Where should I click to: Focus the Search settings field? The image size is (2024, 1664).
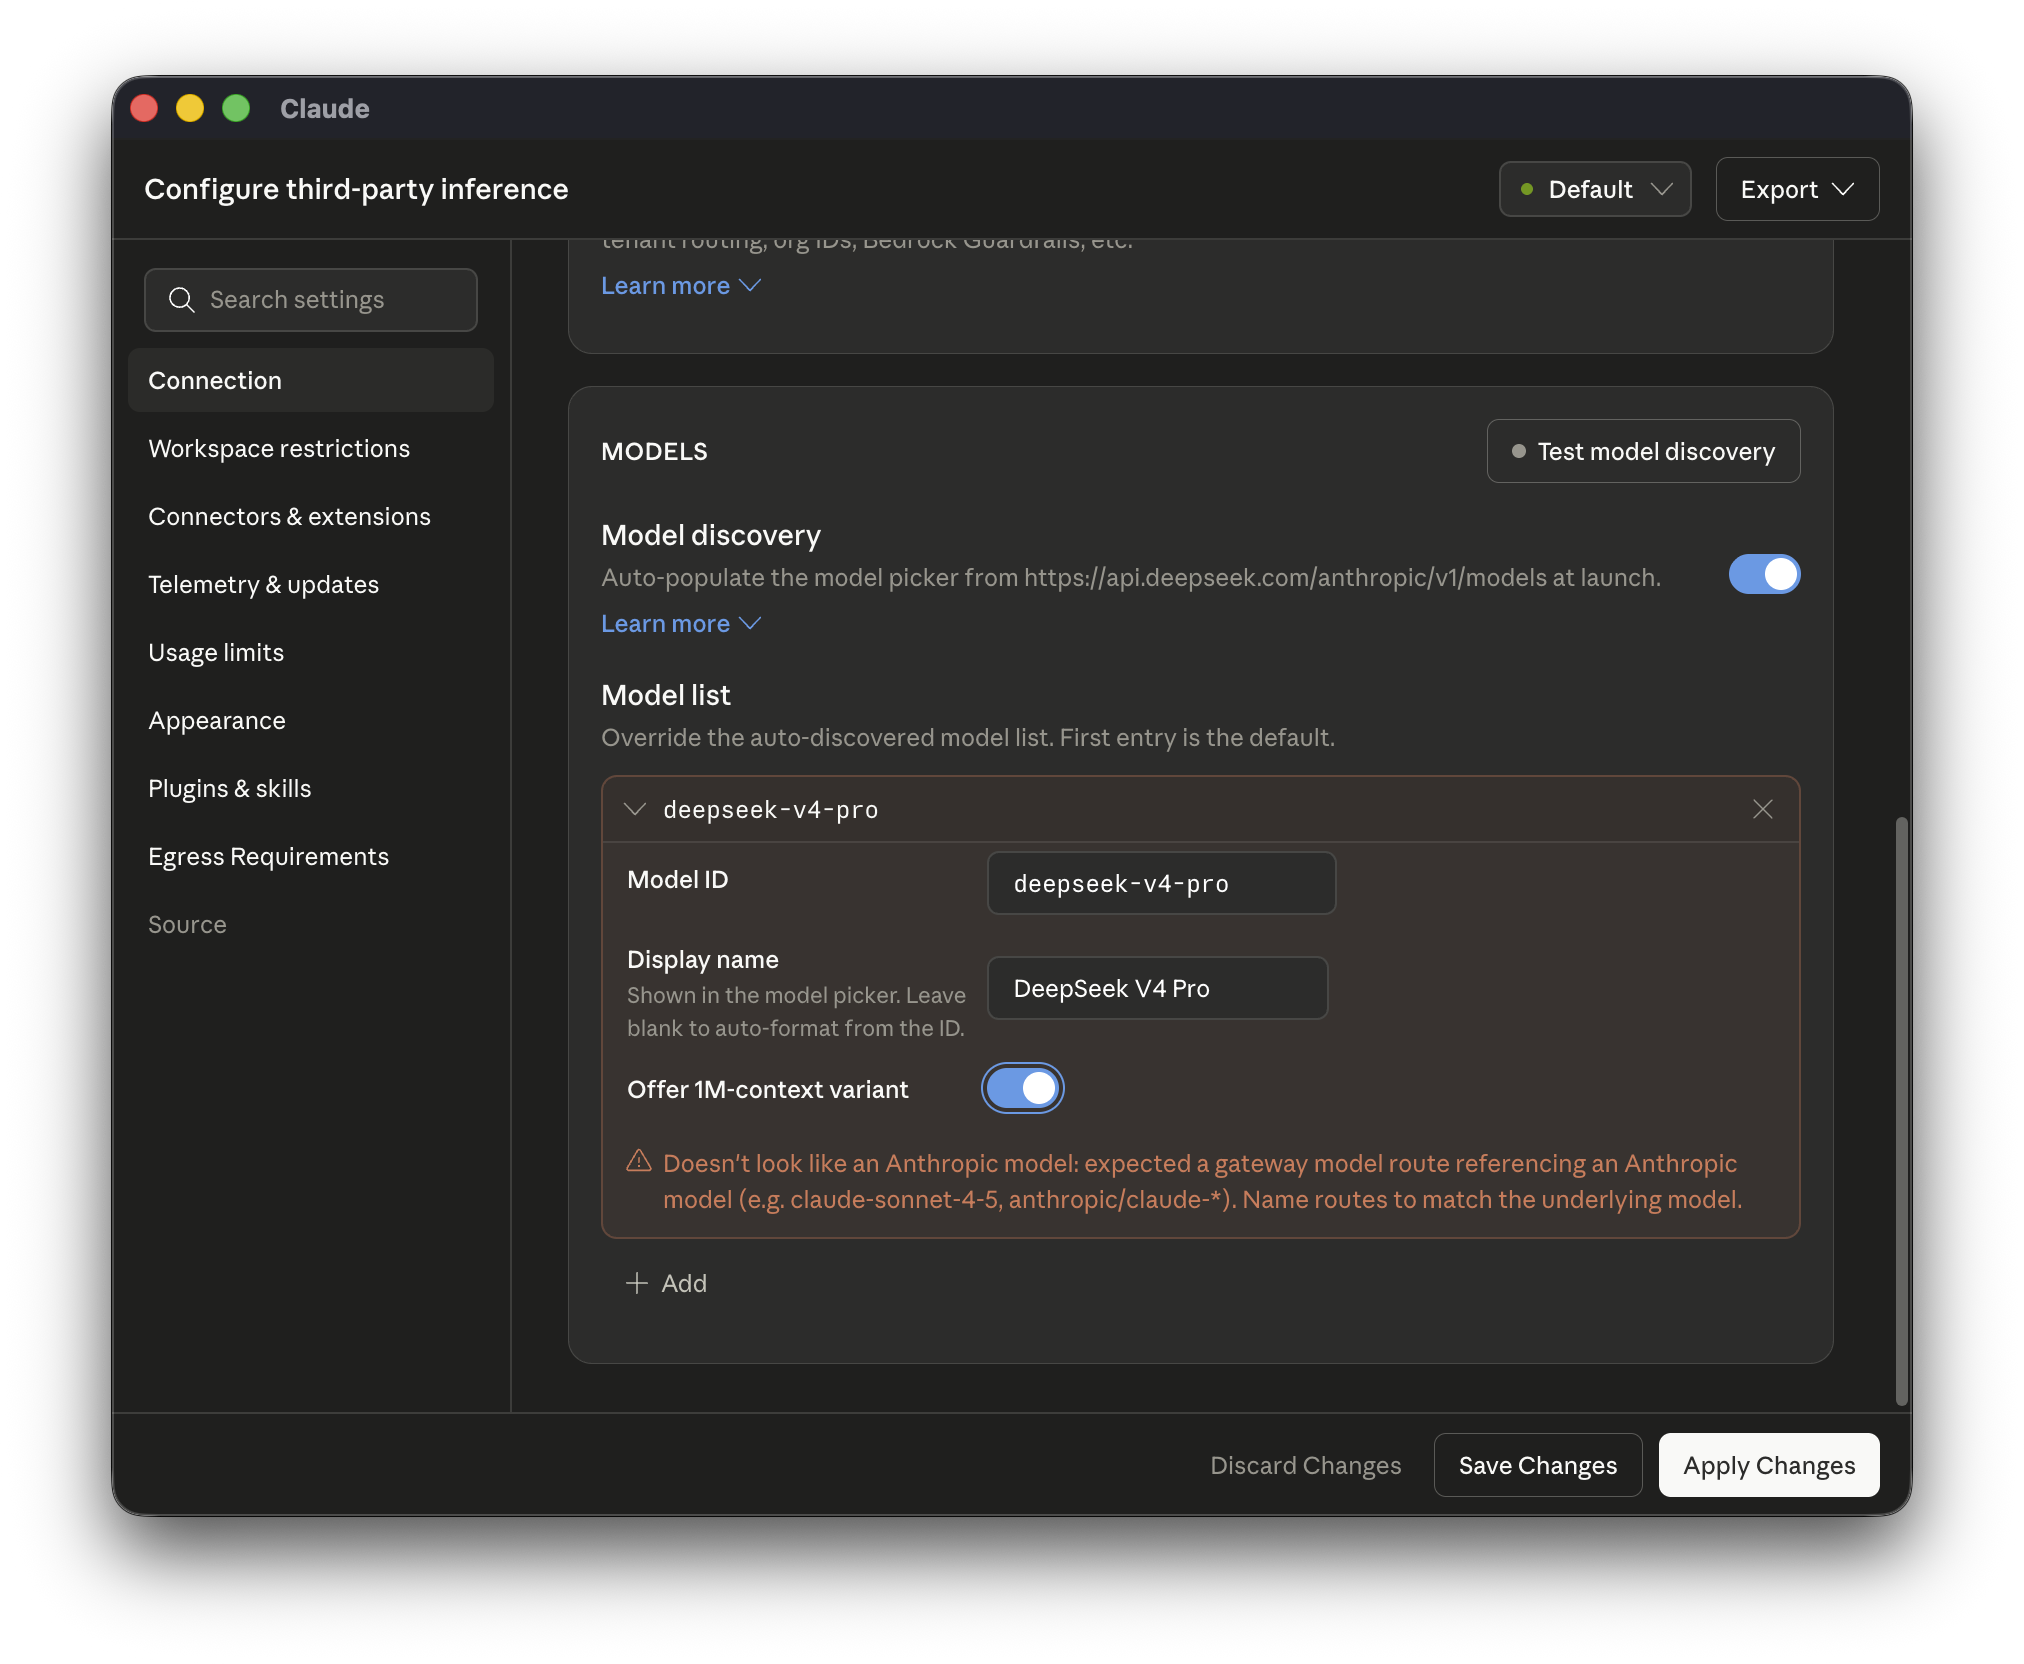(311, 300)
